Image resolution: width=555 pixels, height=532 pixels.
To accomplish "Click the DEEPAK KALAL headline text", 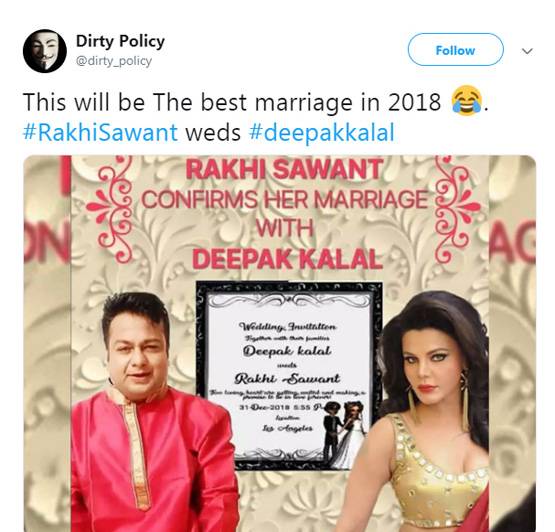I will point(287,259).
